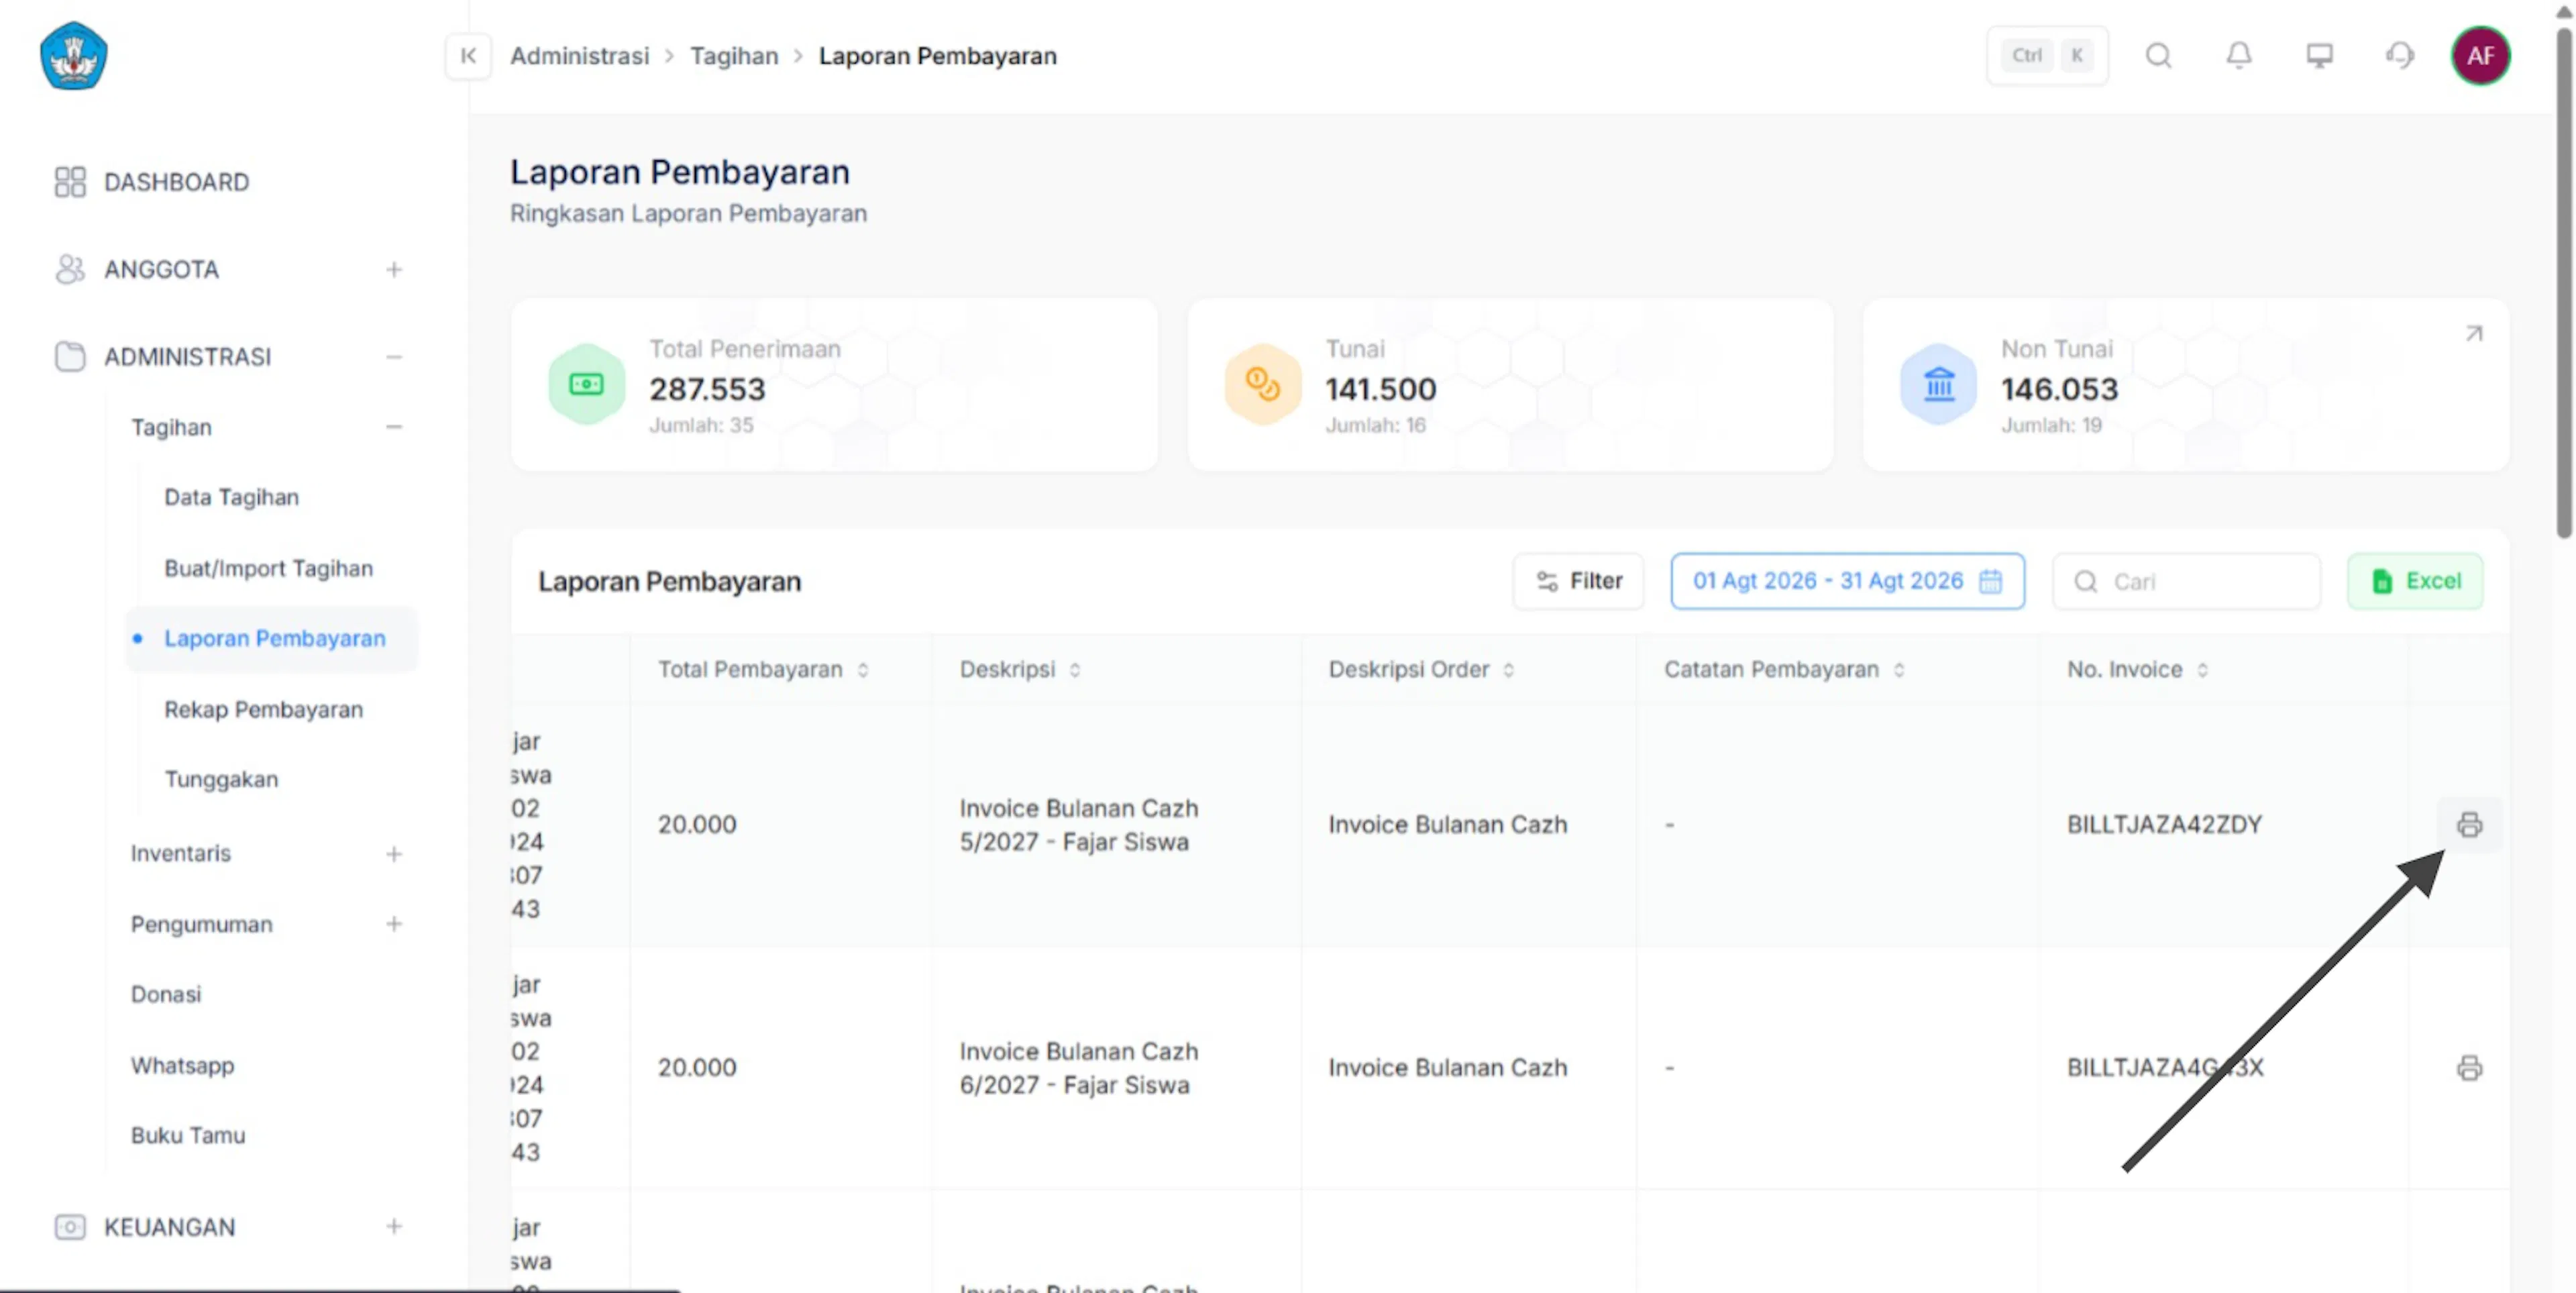
Task: Click invoice number BILLTJAZA42ZDY
Action: point(2164,825)
